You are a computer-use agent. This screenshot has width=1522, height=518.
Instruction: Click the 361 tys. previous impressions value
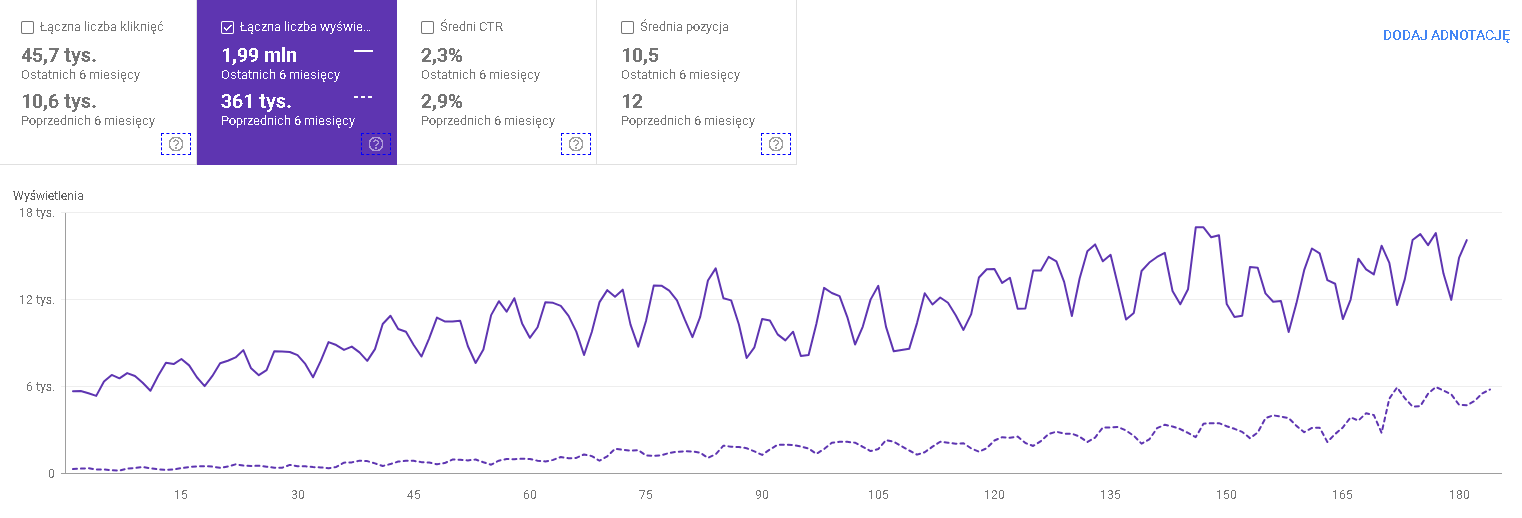[x=256, y=101]
